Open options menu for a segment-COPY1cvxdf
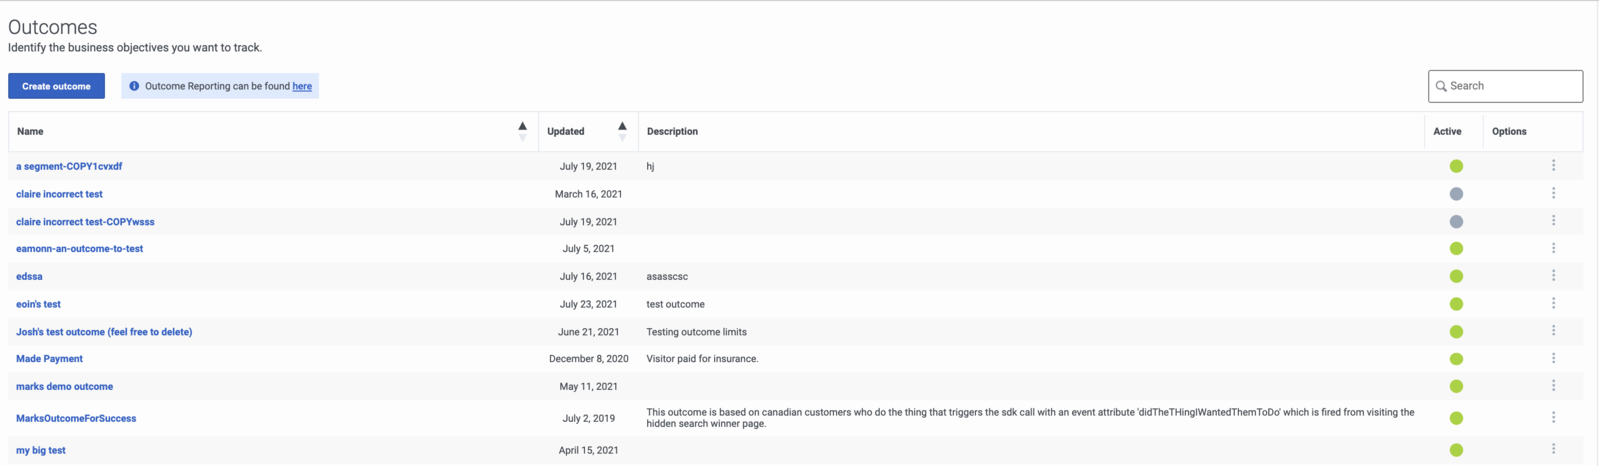The image size is (1599, 466). 1553,166
